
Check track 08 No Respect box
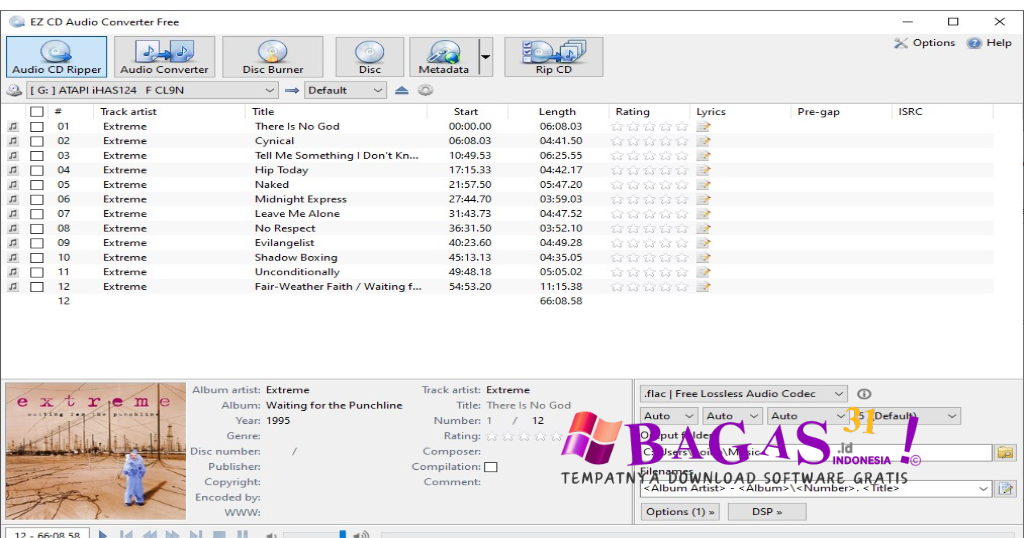(x=37, y=229)
